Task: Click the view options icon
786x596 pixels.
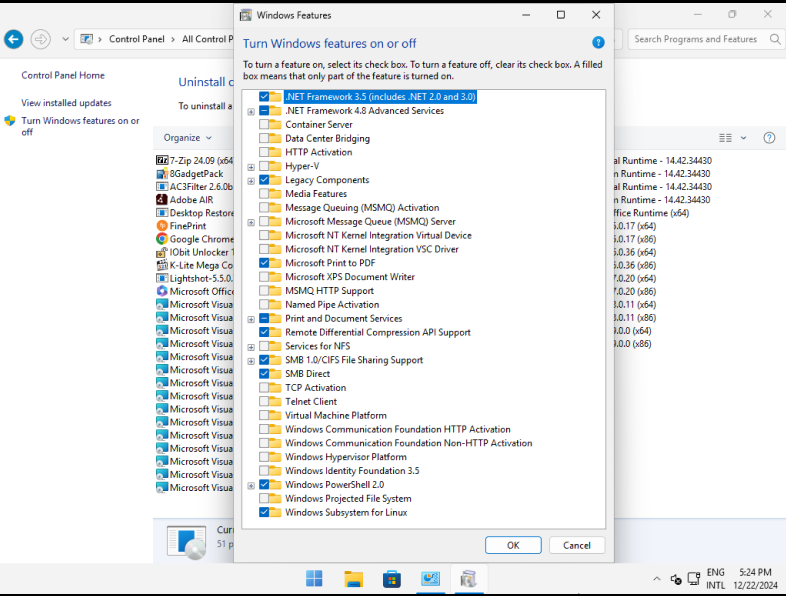Action: coord(725,138)
